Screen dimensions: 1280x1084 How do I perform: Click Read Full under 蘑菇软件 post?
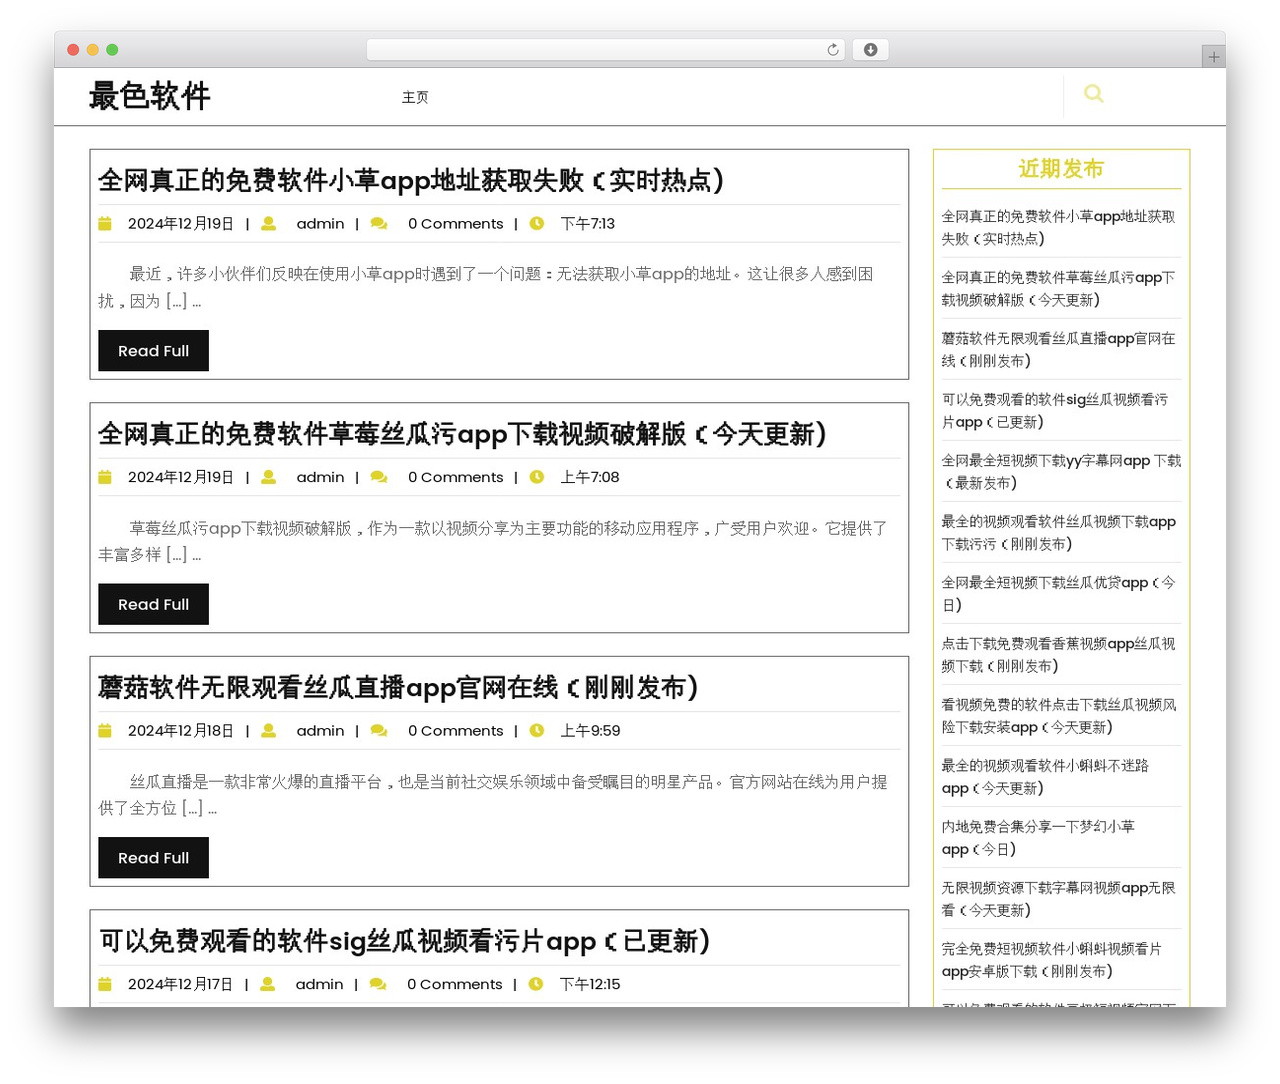coord(153,858)
